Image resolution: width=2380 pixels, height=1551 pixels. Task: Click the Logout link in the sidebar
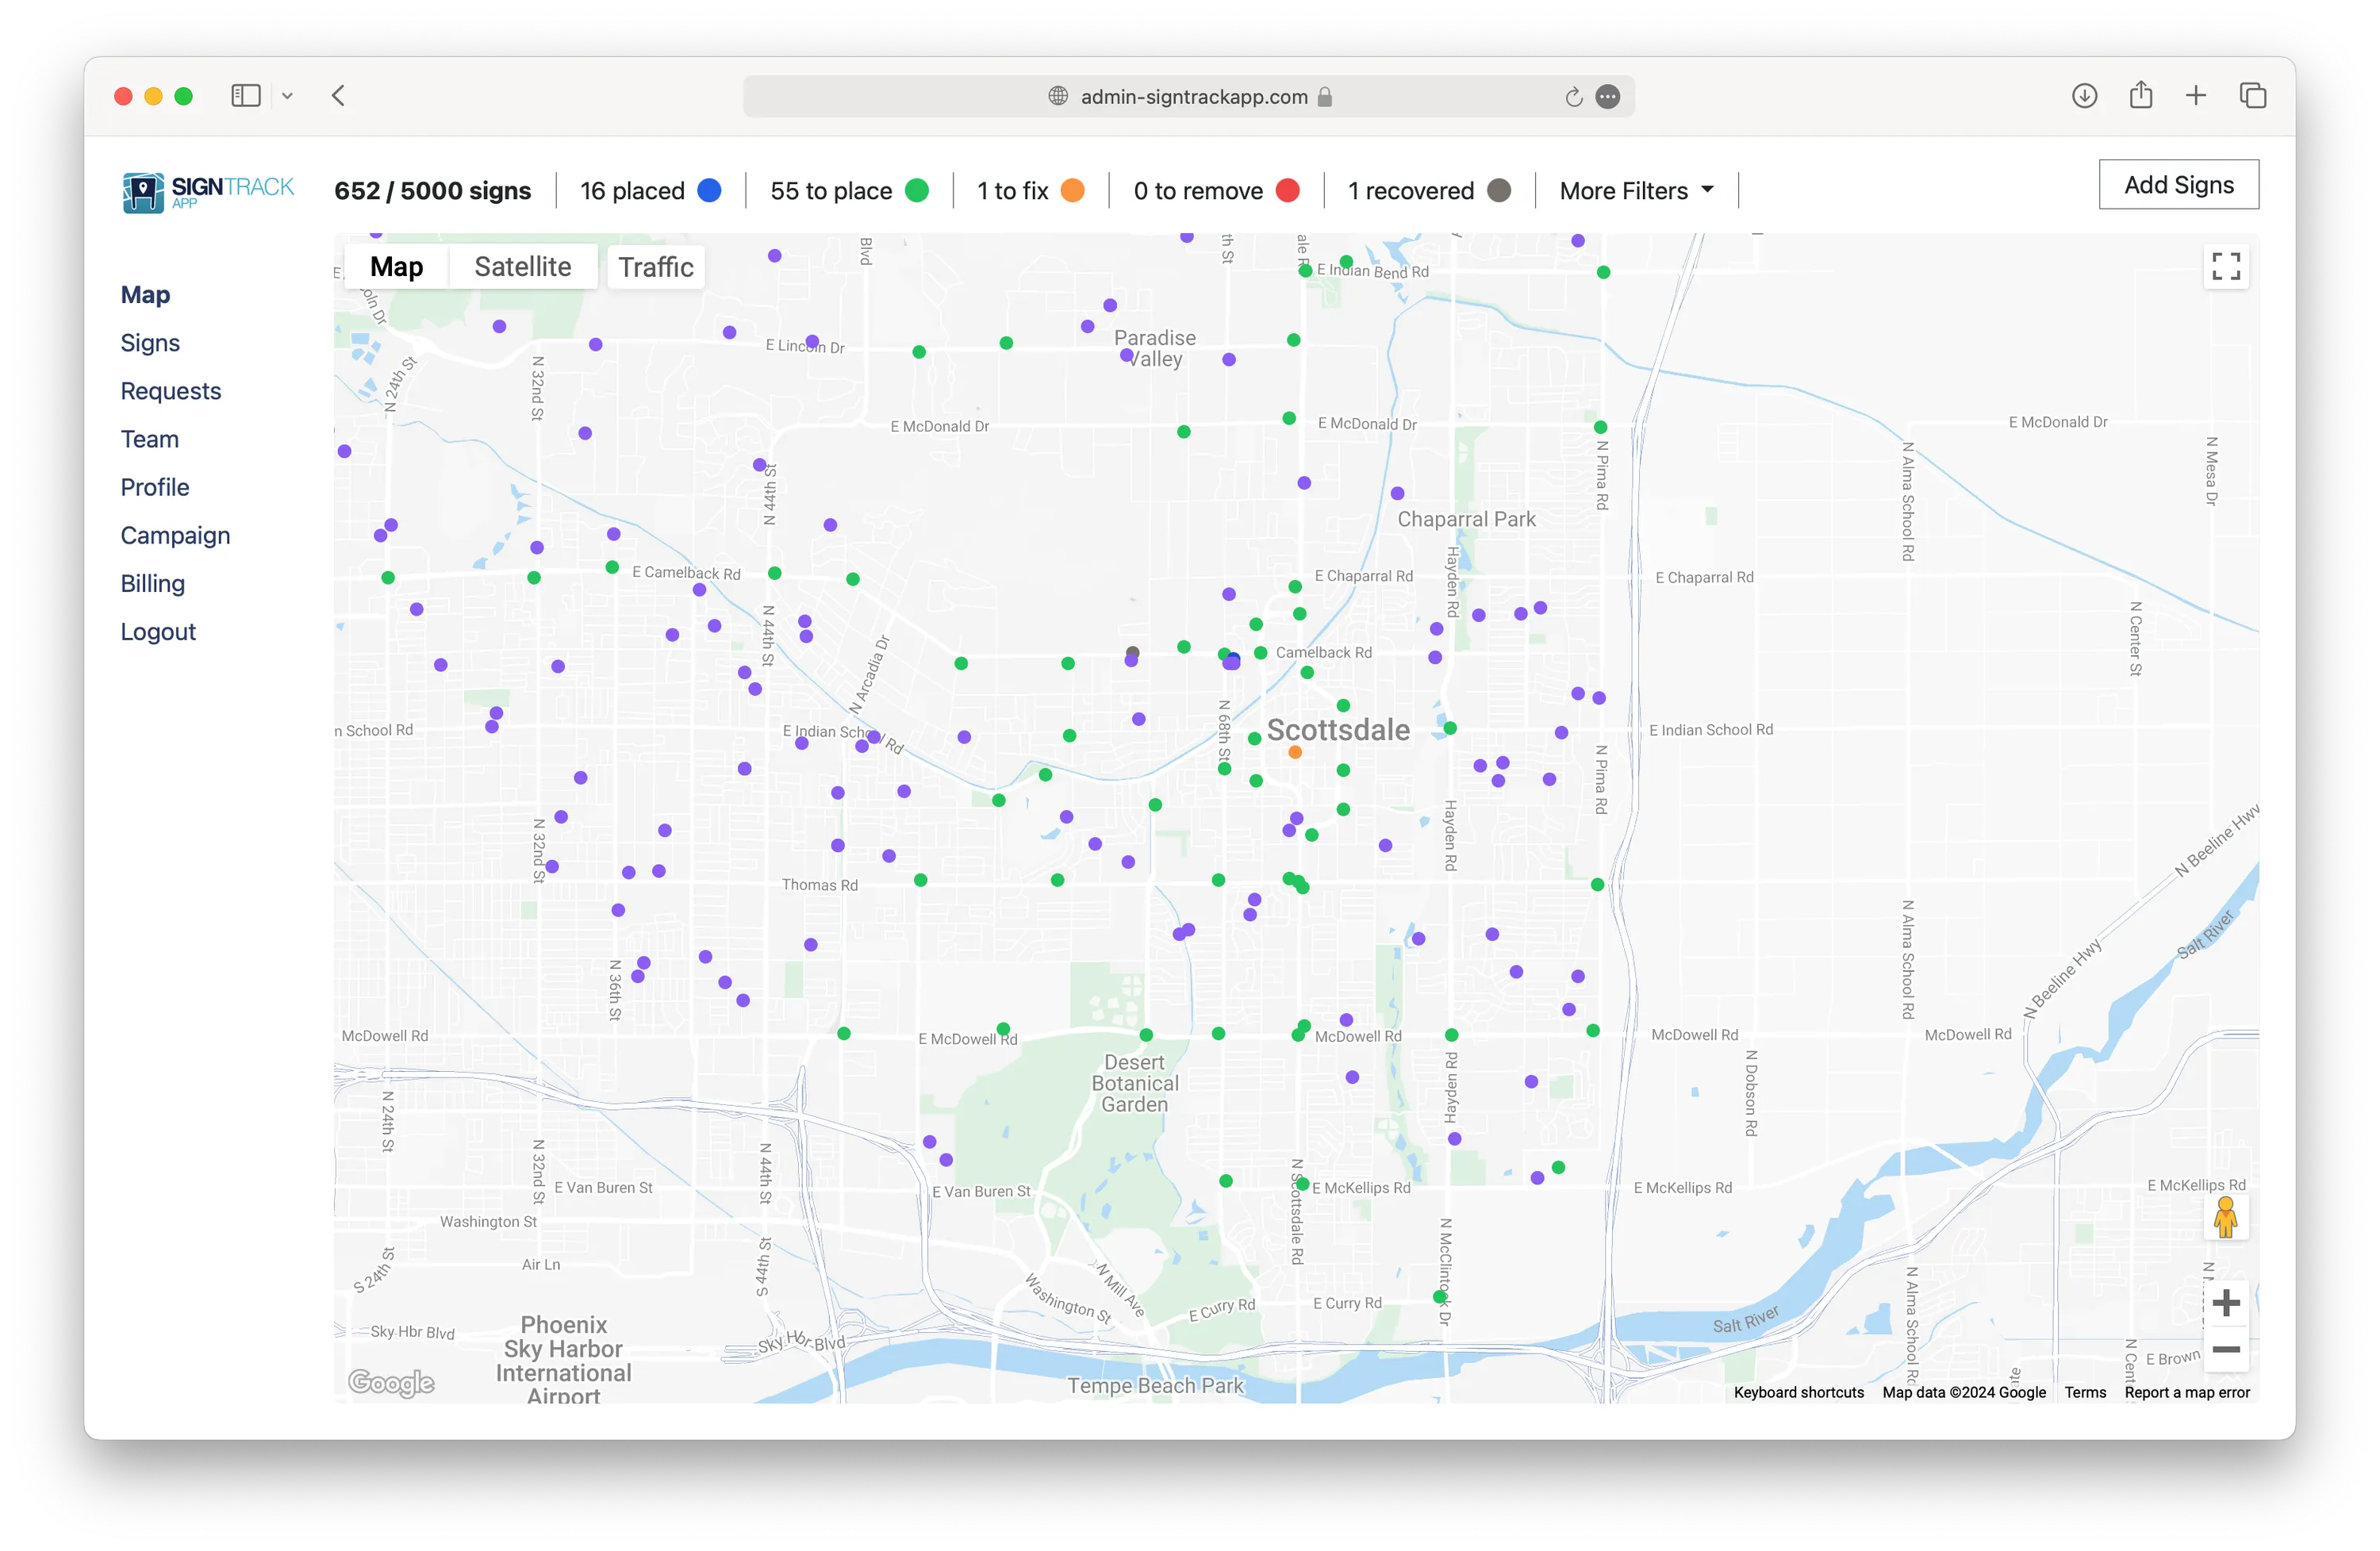coord(158,631)
